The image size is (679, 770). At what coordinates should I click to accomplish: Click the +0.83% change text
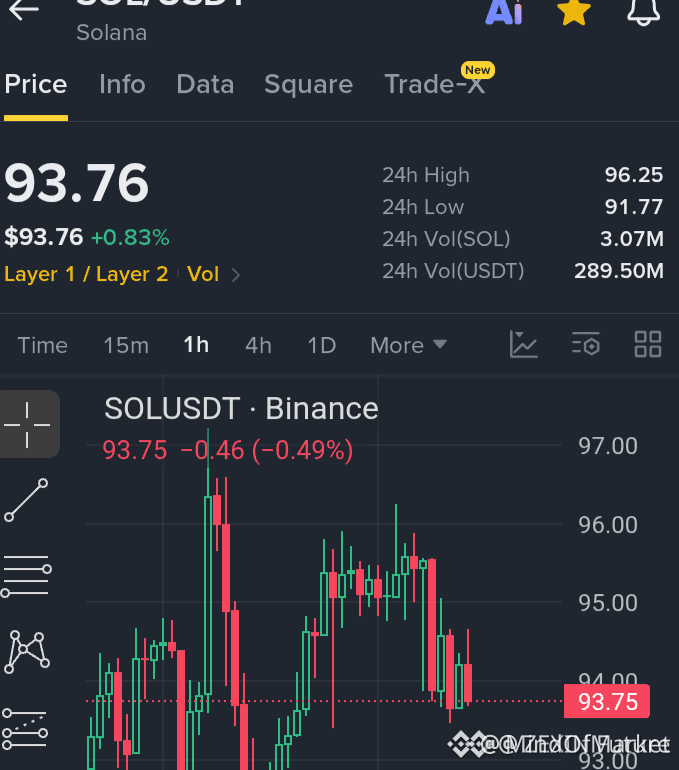130,237
